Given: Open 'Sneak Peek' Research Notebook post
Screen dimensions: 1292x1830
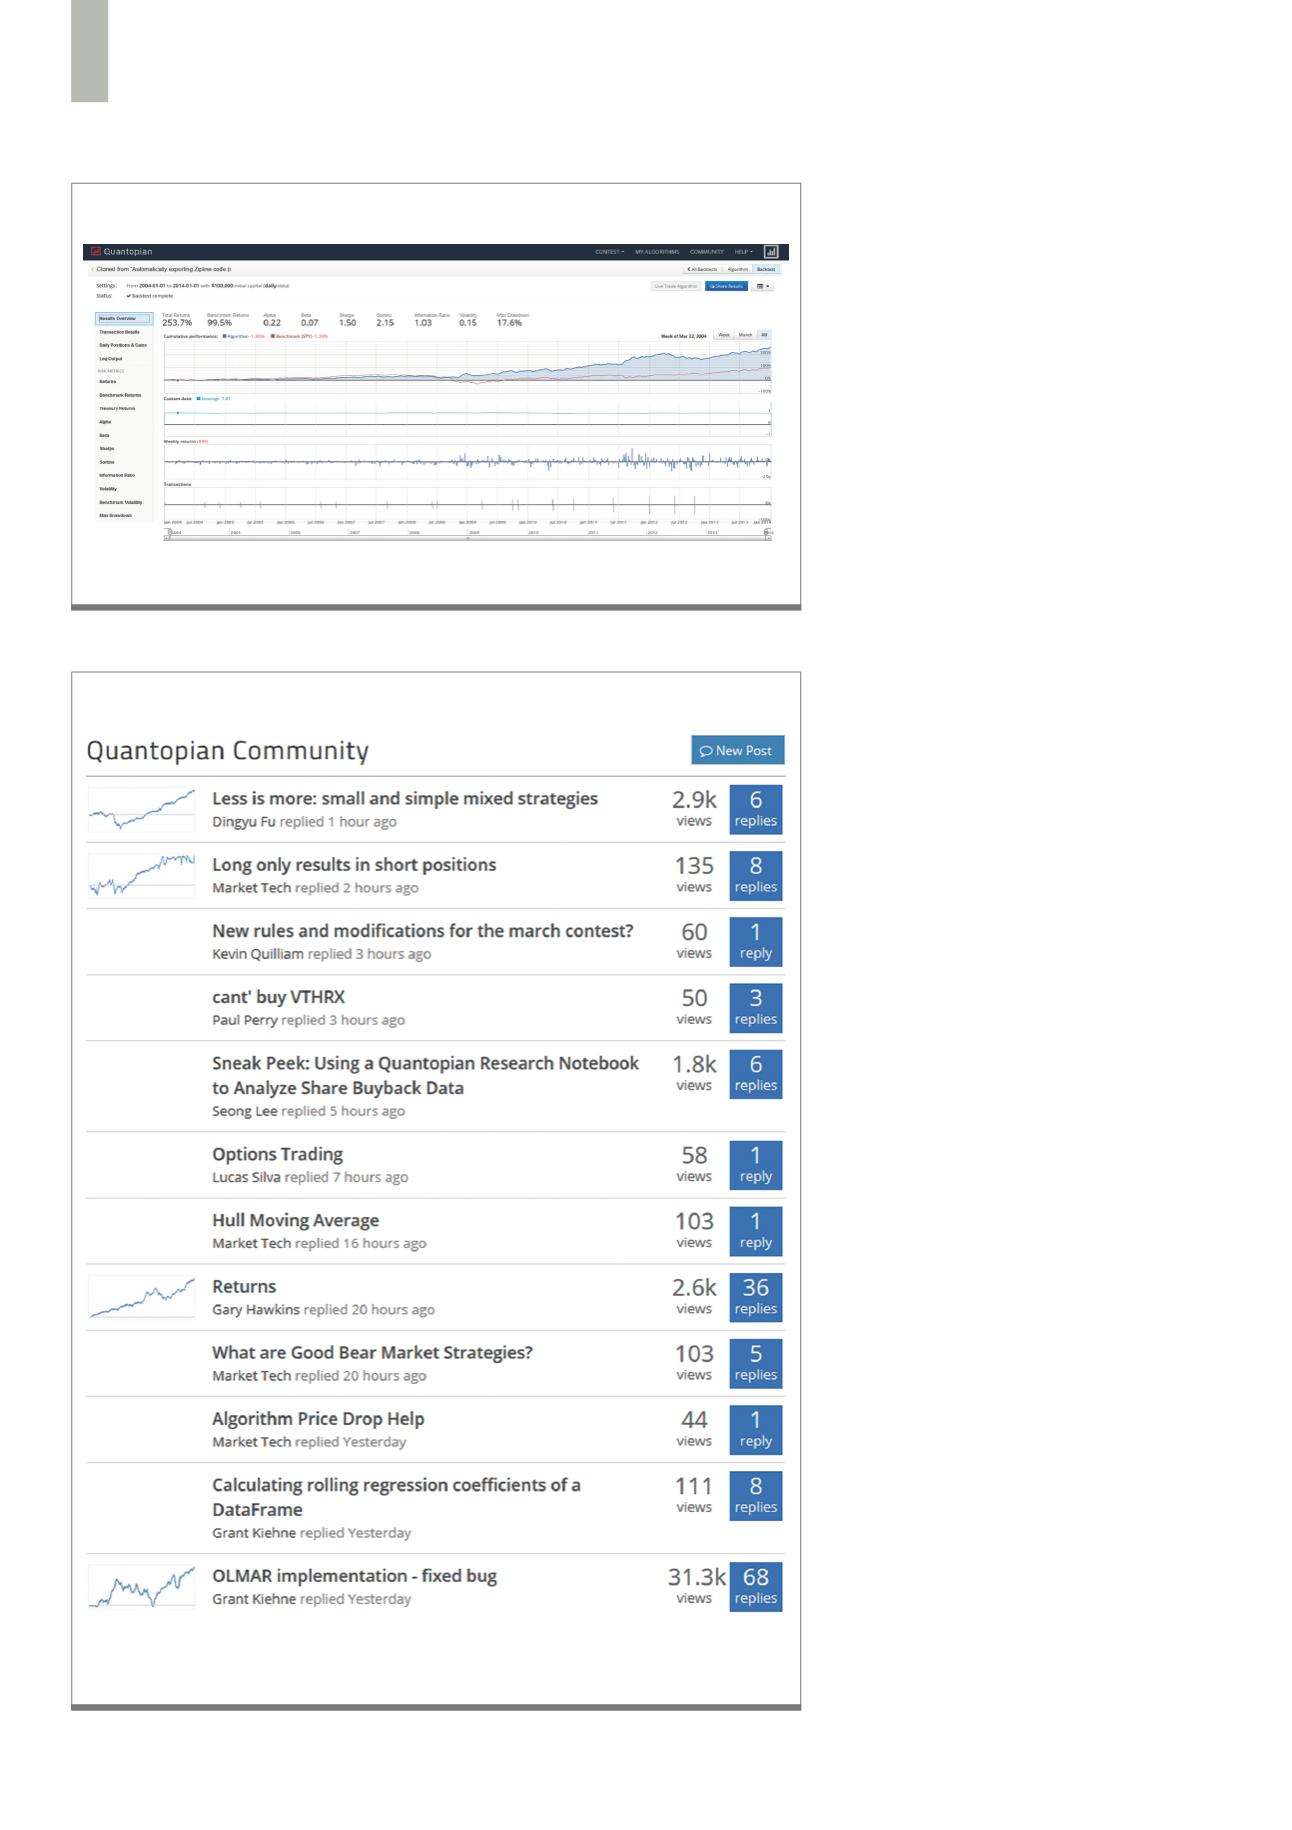Looking at the screenshot, I should coord(425,1075).
